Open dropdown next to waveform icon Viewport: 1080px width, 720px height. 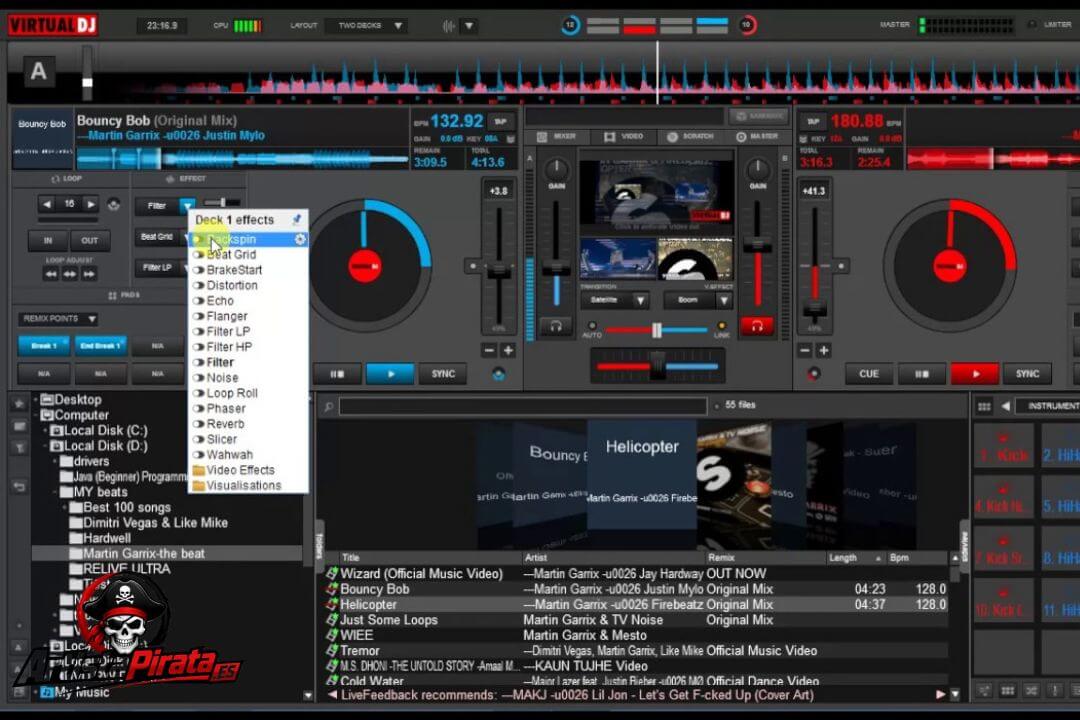pos(469,26)
